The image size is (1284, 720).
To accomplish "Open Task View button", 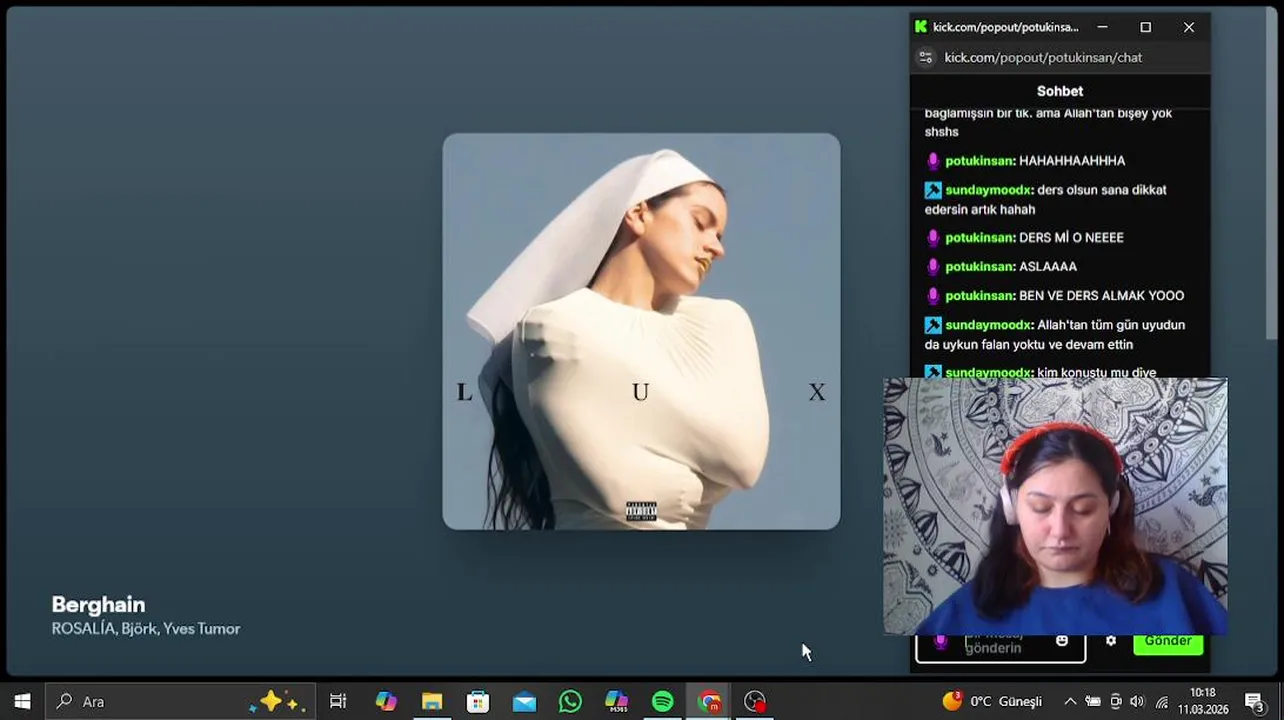I will point(338,702).
